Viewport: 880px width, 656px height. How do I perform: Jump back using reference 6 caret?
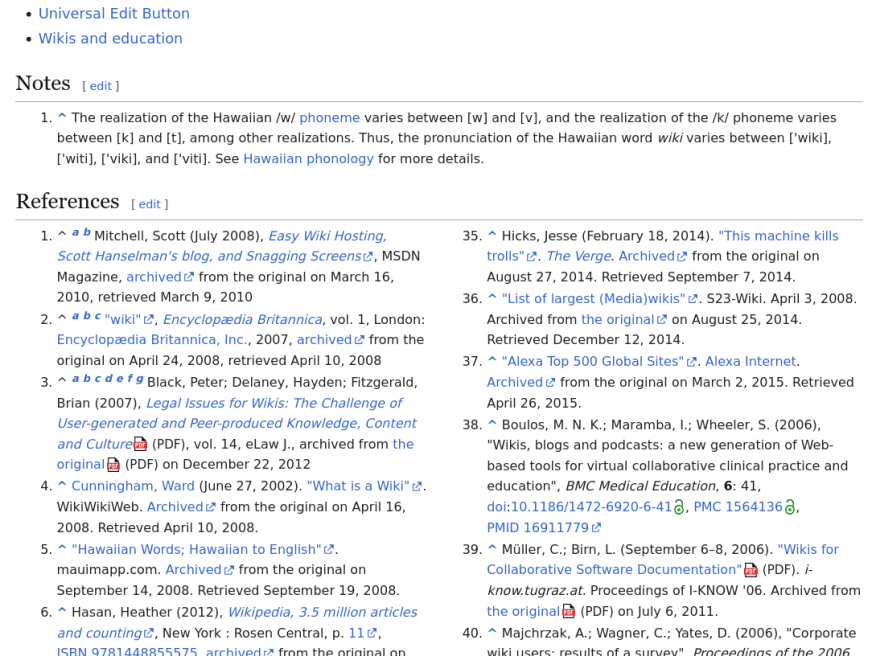coord(62,612)
